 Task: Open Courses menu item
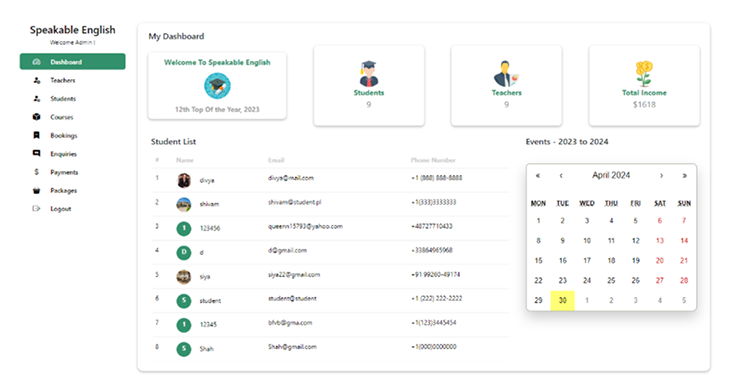pyautogui.click(x=72, y=117)
